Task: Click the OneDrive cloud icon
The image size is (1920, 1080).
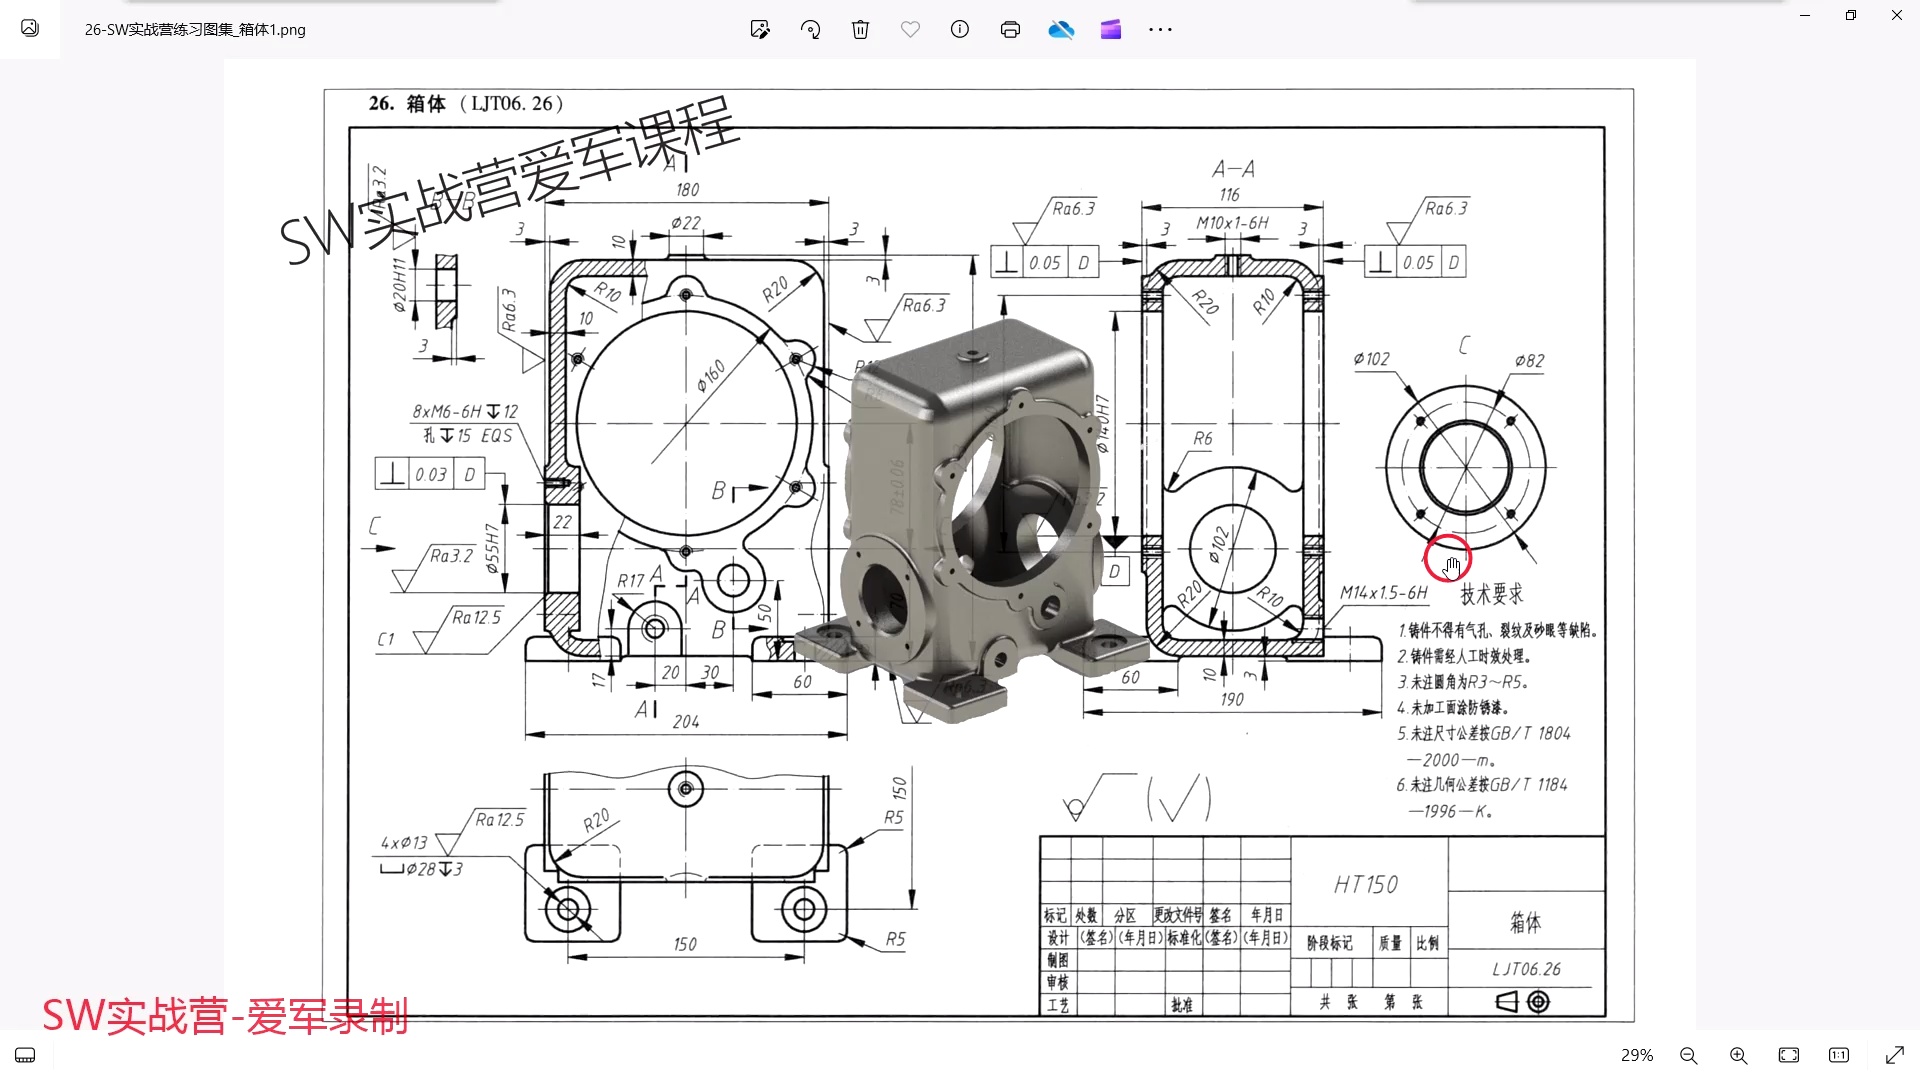Action: tap(1061, 30)
